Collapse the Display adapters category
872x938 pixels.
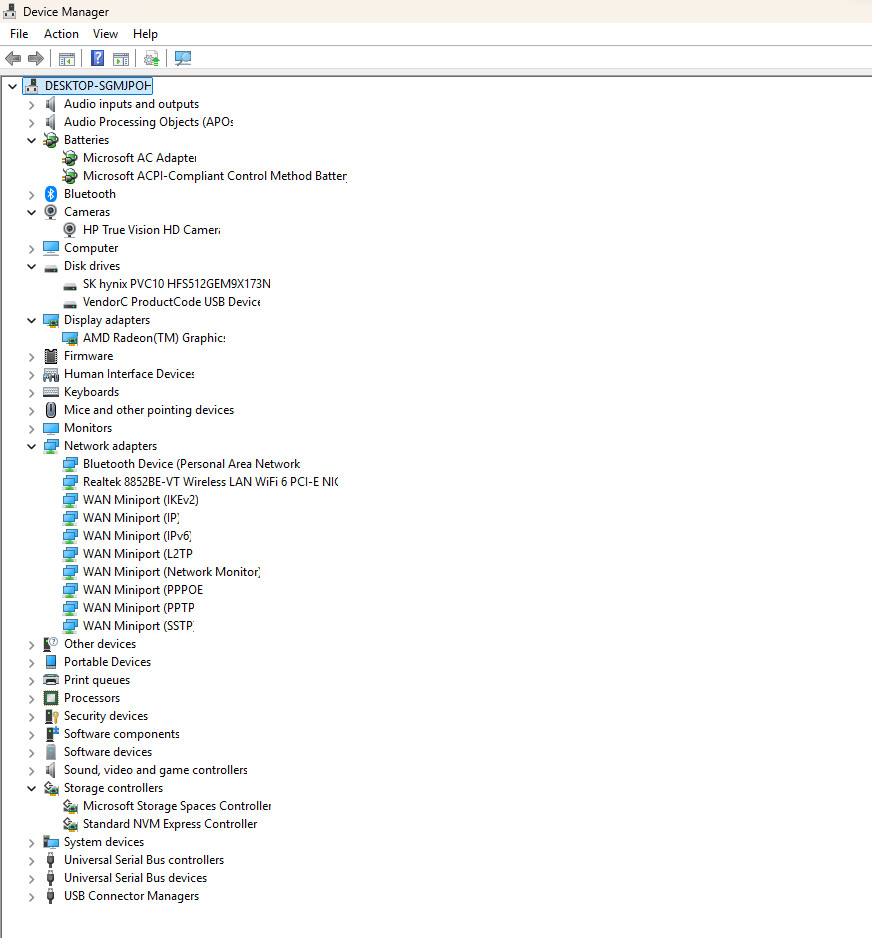pos(32,320)
